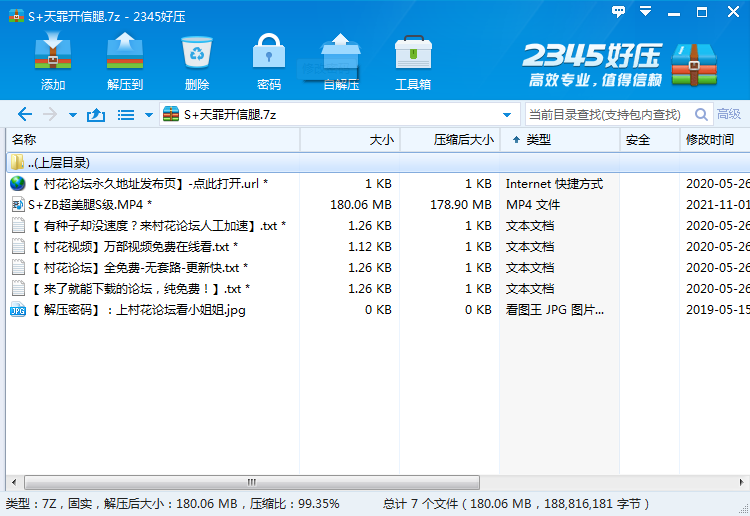This screenshot has height=516, width=750.
Task: Click the 添加 (Add) toolbar icon
Action: click(53, 61)
